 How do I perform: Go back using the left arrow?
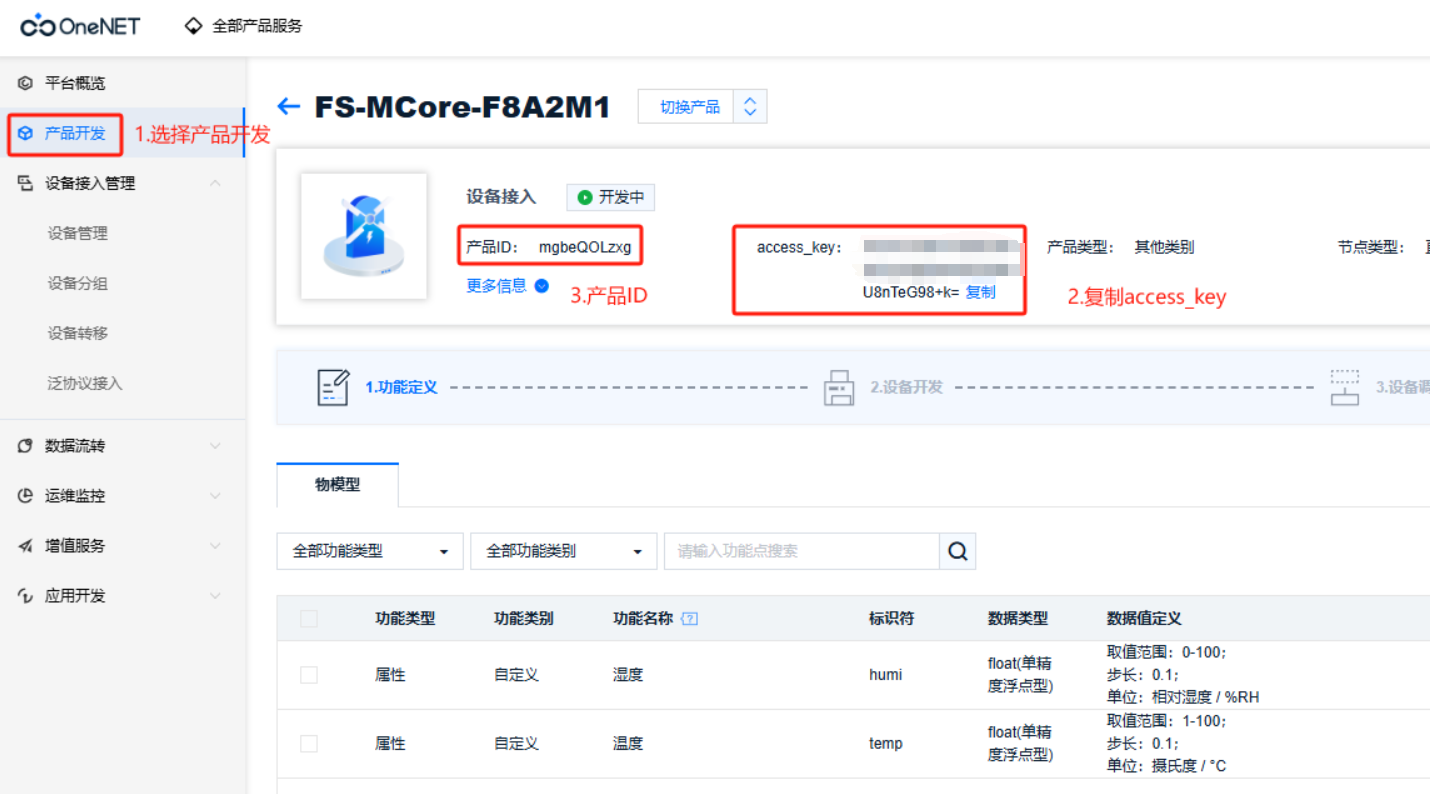tap(289, 107)
